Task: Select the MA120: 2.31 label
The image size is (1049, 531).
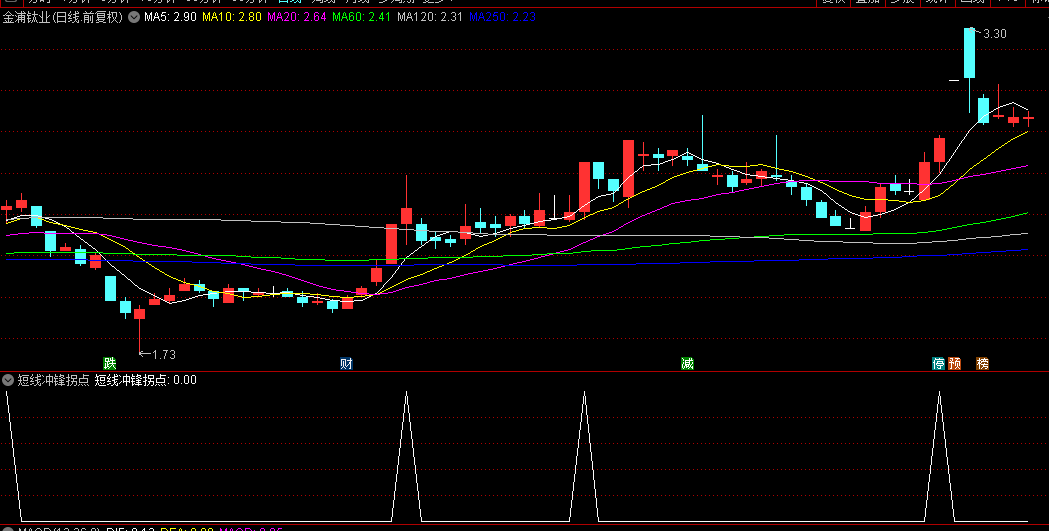Action: pos(430,17)
